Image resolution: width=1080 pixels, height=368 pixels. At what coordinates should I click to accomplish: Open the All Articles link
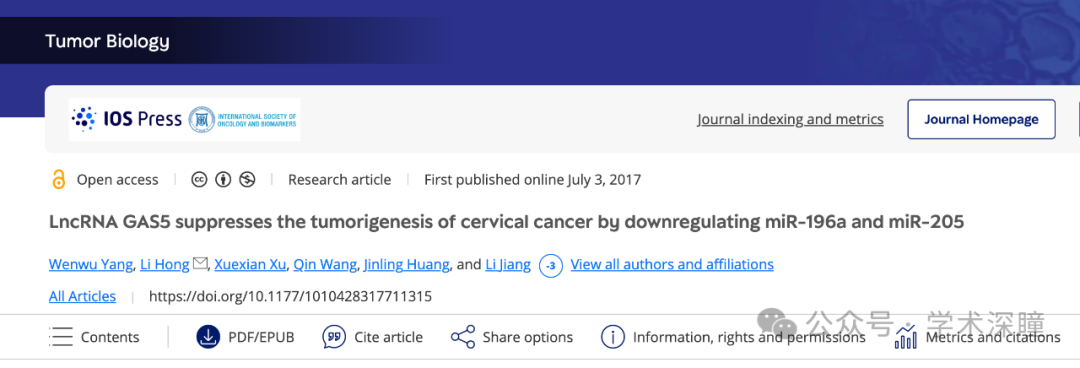[82, 296]
